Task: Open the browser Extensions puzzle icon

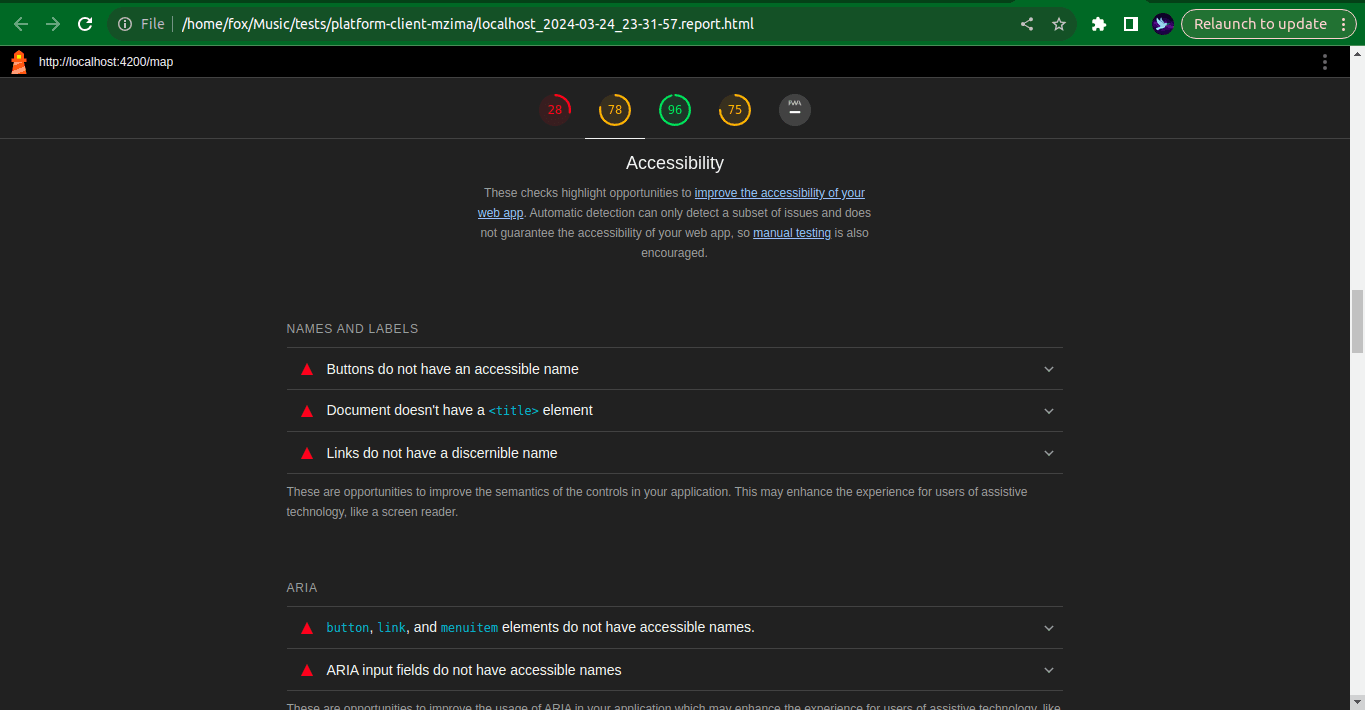Action: pos(1099,24)
